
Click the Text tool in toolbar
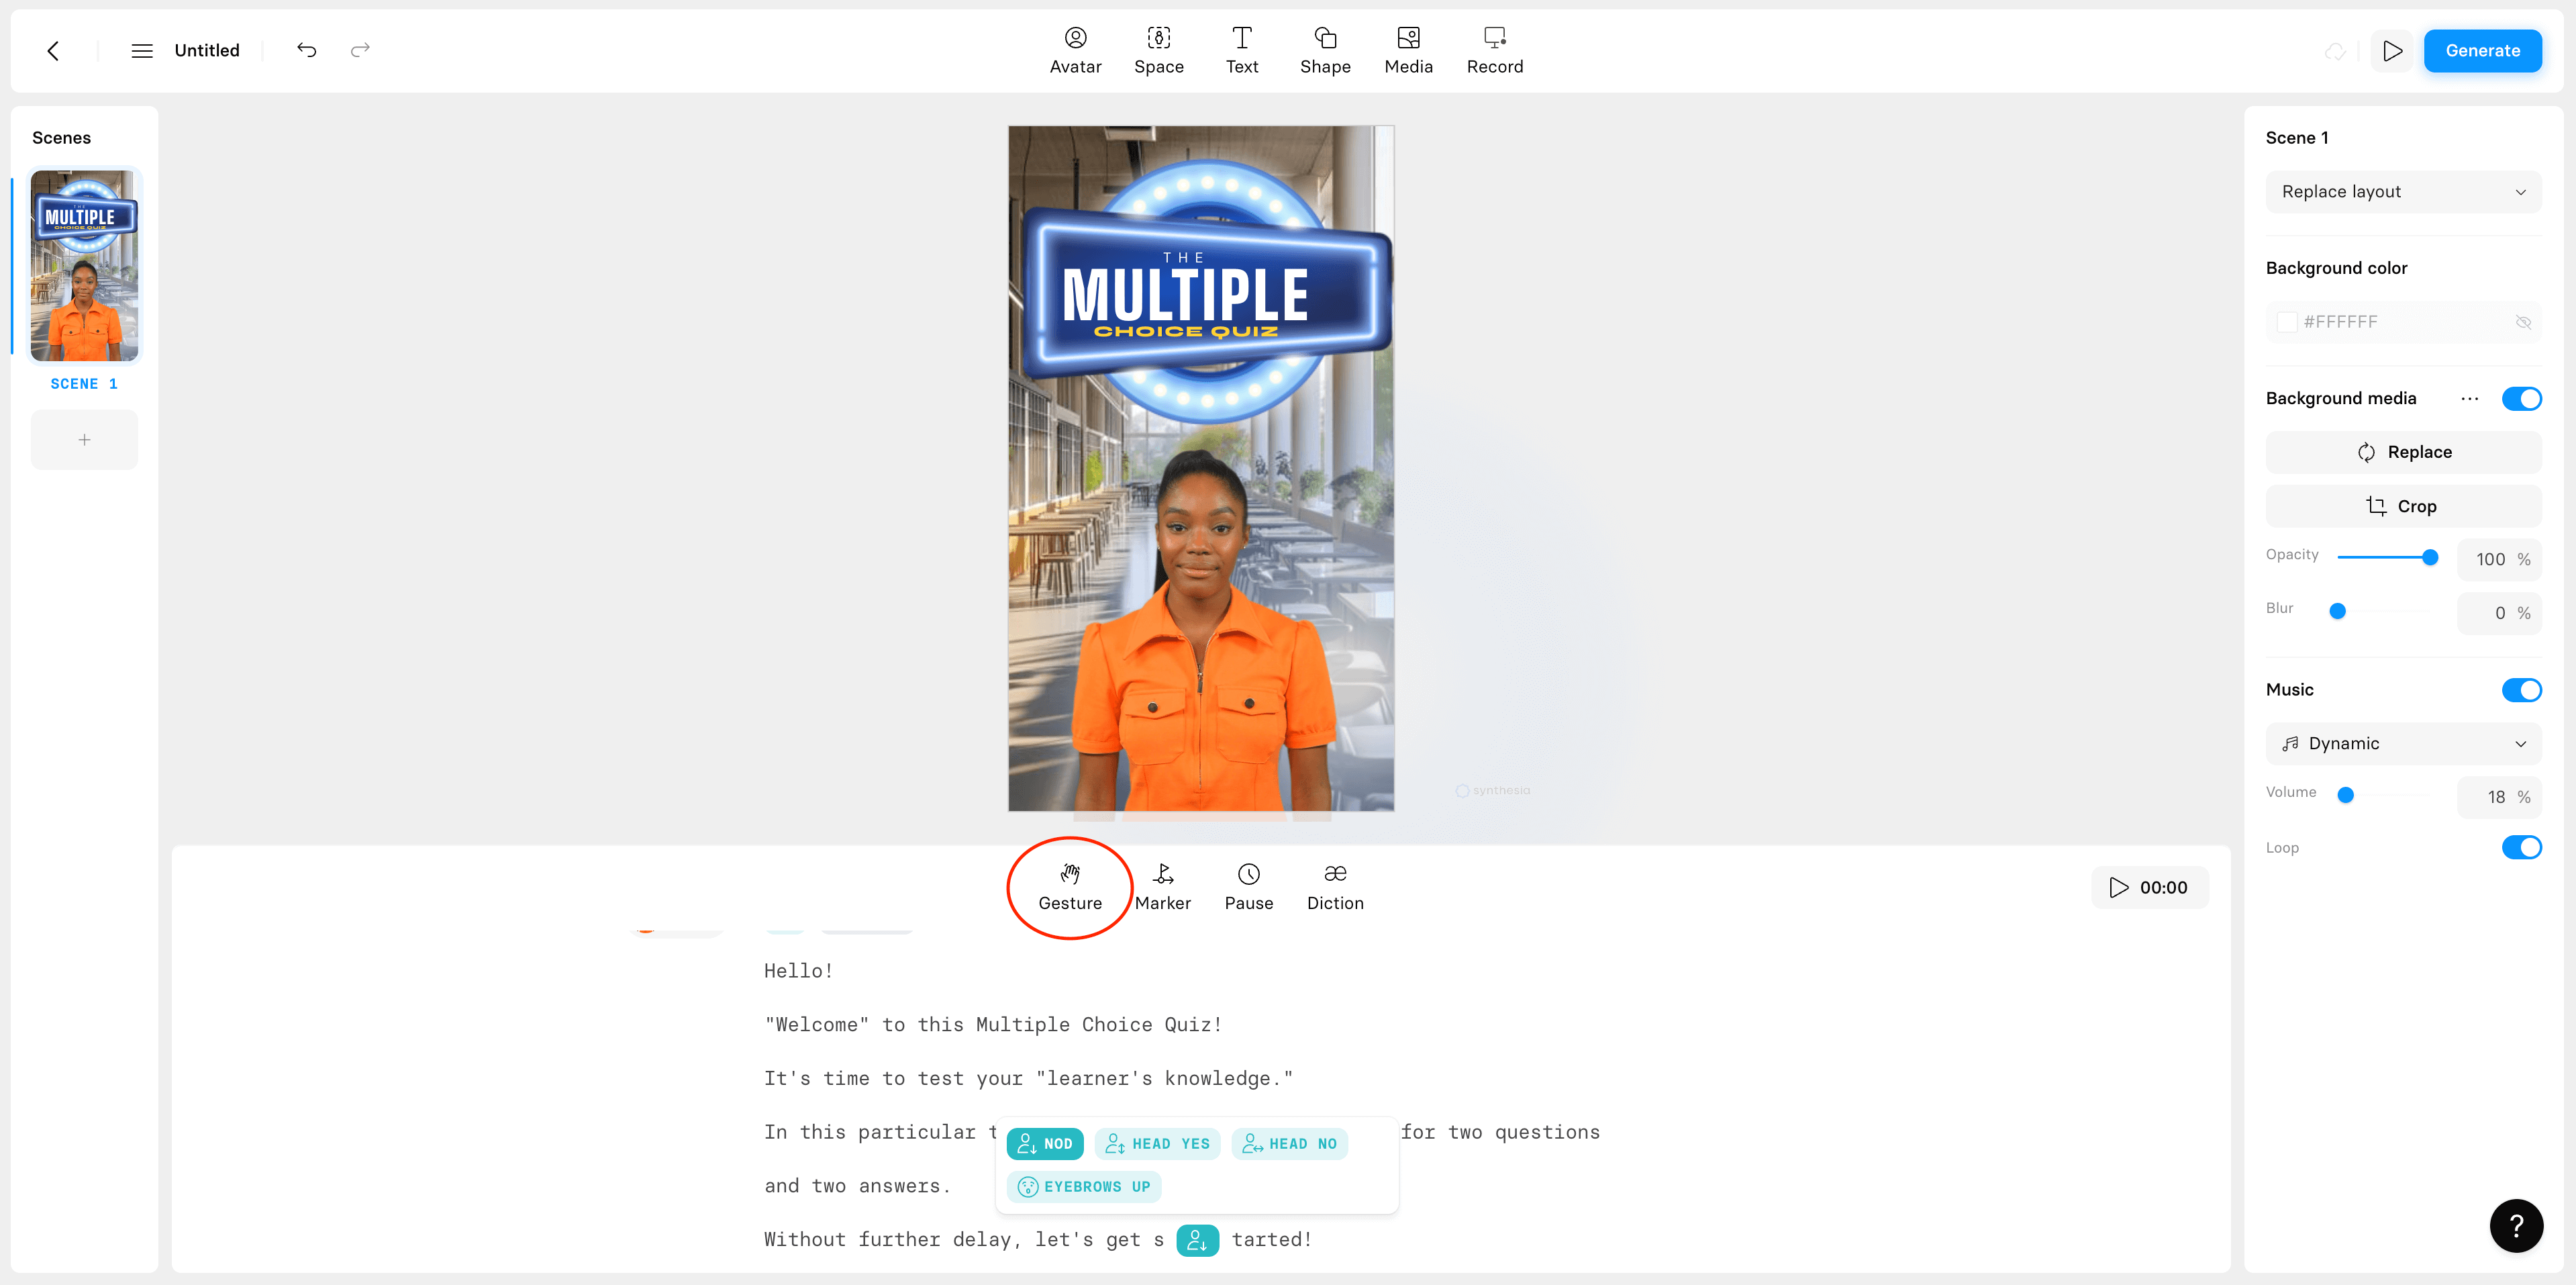click(1242, 49)
